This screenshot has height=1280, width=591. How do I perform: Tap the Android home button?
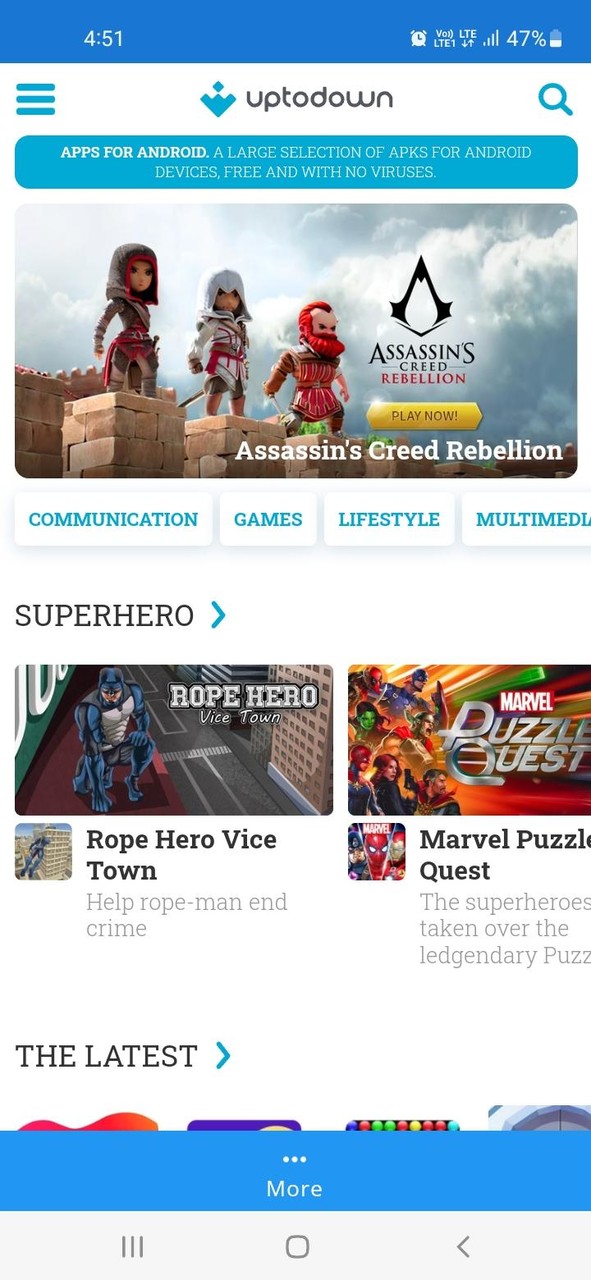297,1246
